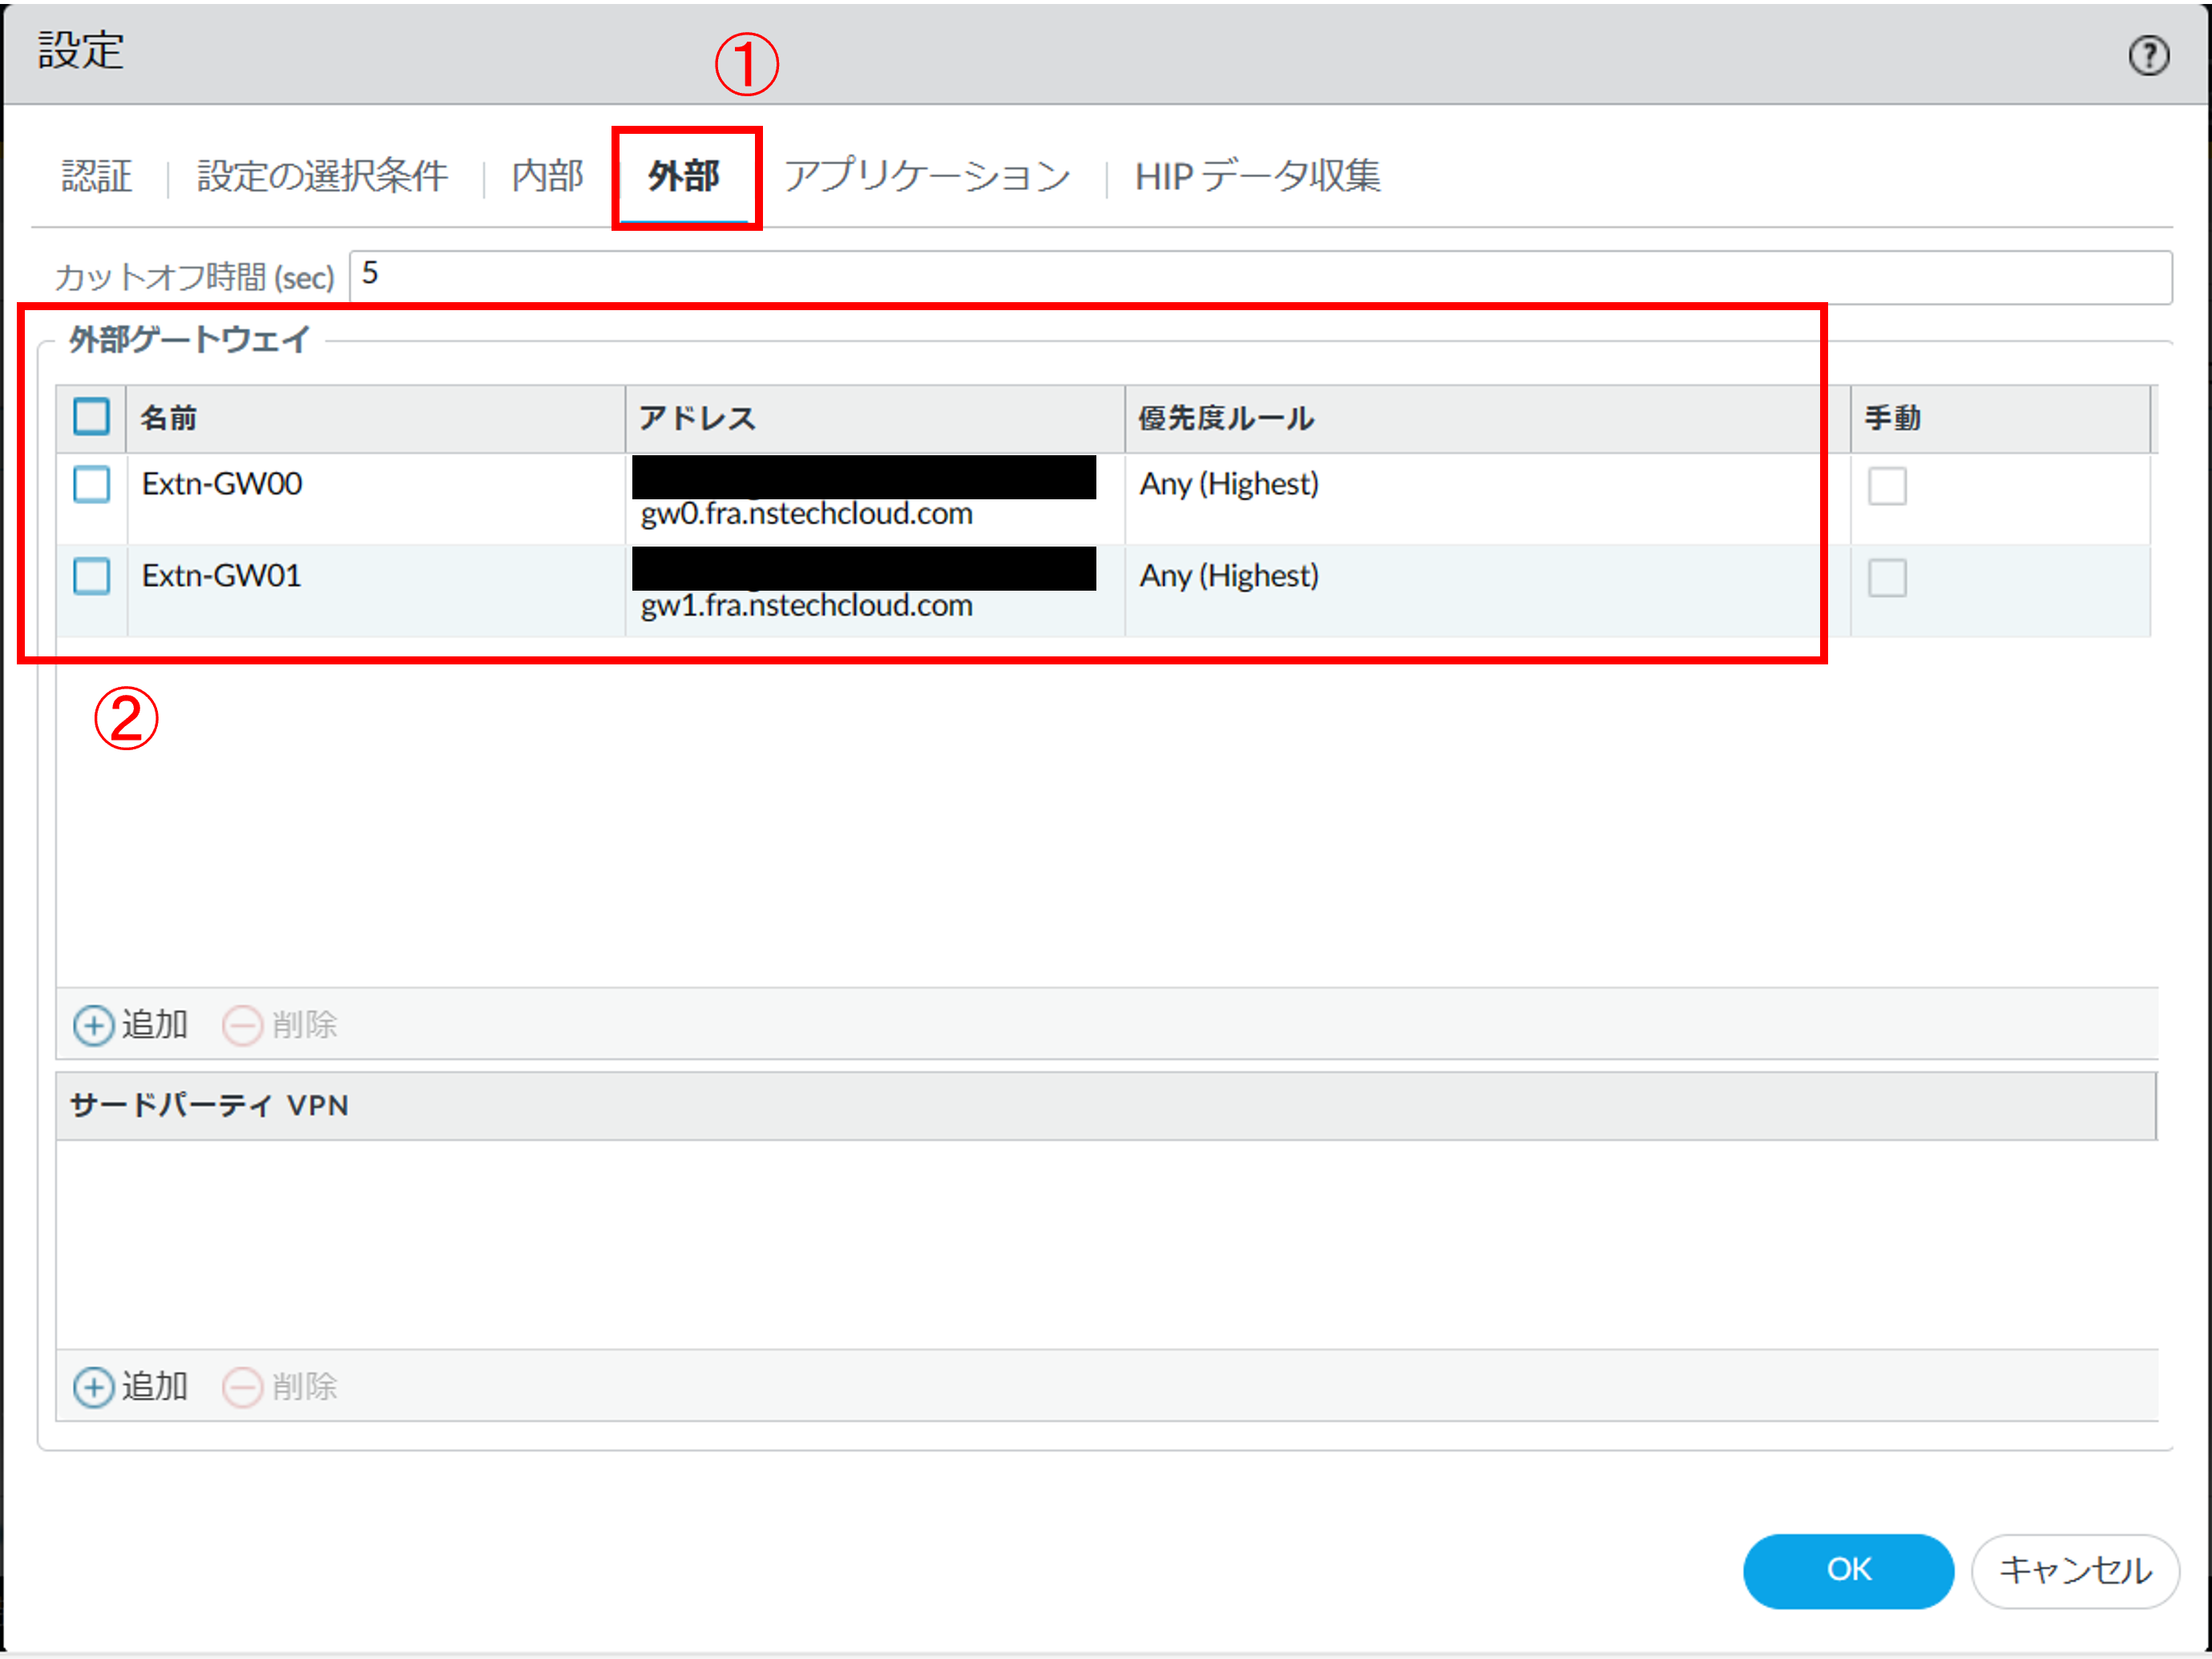Click add icon under third-party VPN
The height and width of the screenshot is (1659, 2212).
point(94,1387)
